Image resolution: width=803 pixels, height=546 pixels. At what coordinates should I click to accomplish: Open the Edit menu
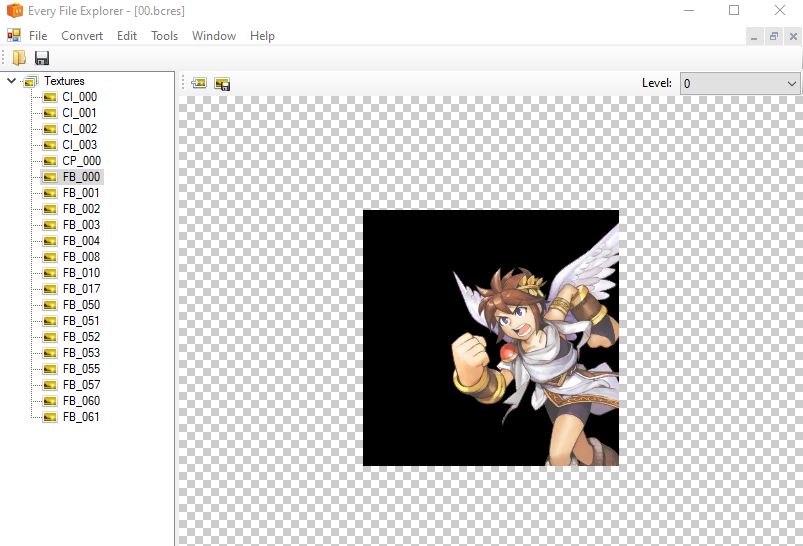[x=126, y=36]
